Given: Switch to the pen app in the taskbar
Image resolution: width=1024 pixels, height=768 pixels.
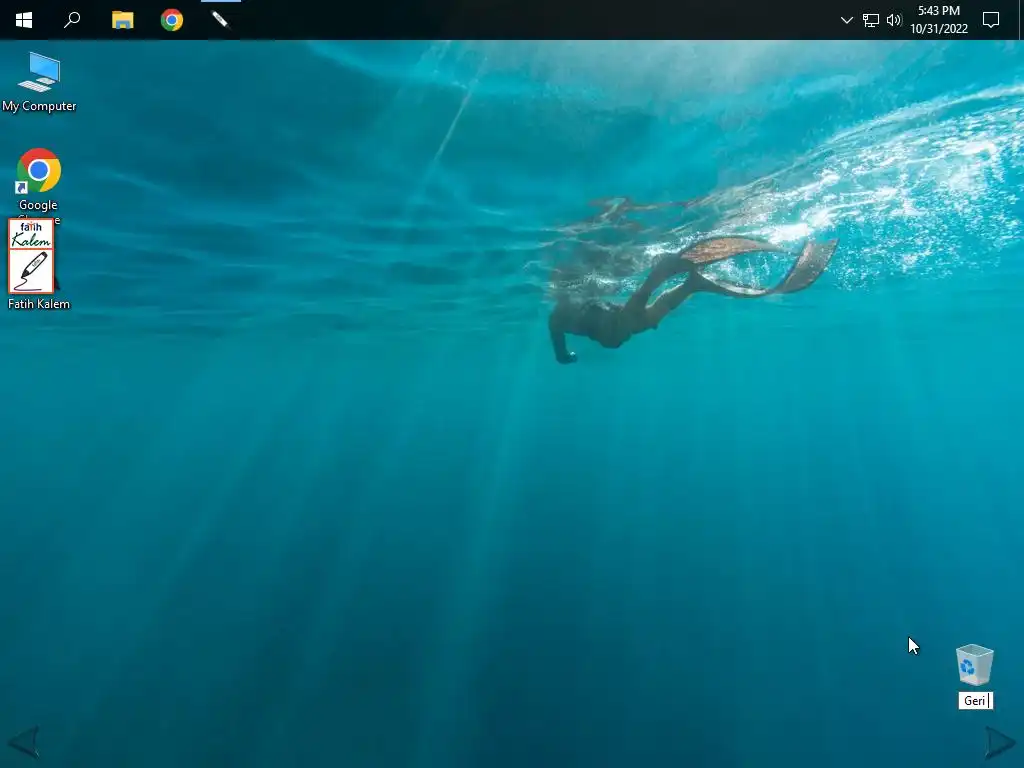Looking at the screenshot, I should [220, 20].
